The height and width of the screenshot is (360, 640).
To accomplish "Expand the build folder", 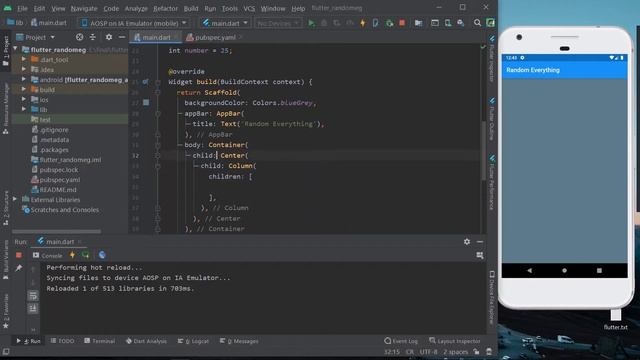I will 24,89.
